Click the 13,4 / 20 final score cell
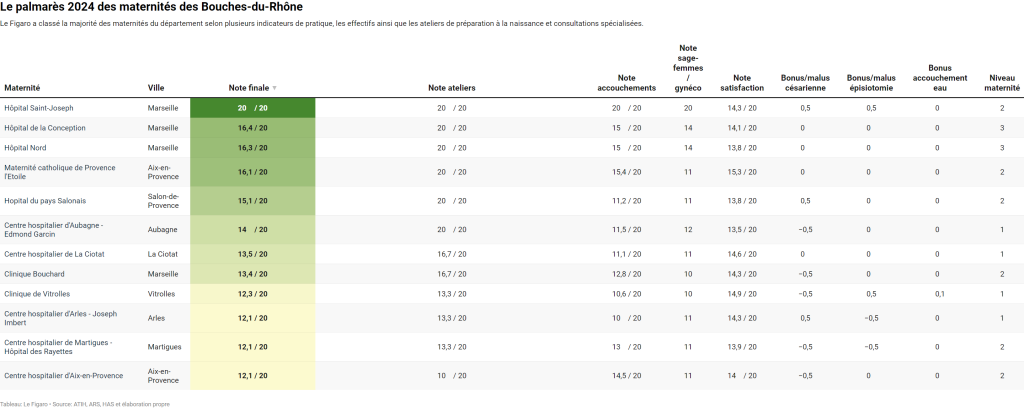The image size is (1024, 418). click(253, 274)
